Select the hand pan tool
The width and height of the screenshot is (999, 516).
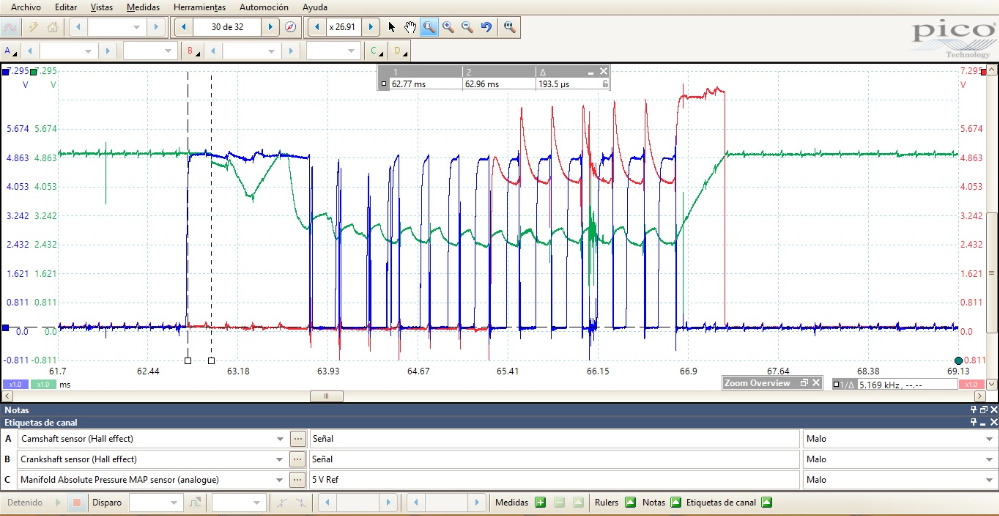tap(409, 27)
